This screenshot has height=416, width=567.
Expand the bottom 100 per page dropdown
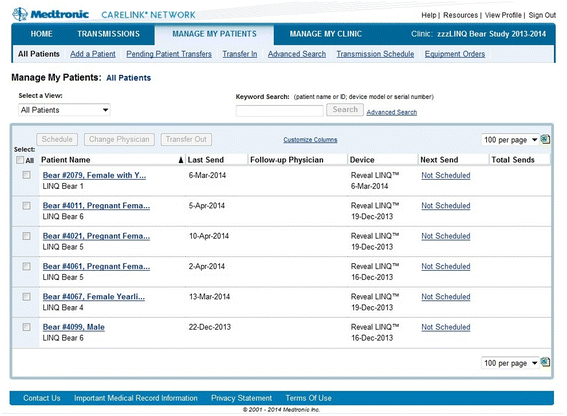point(510,363)
